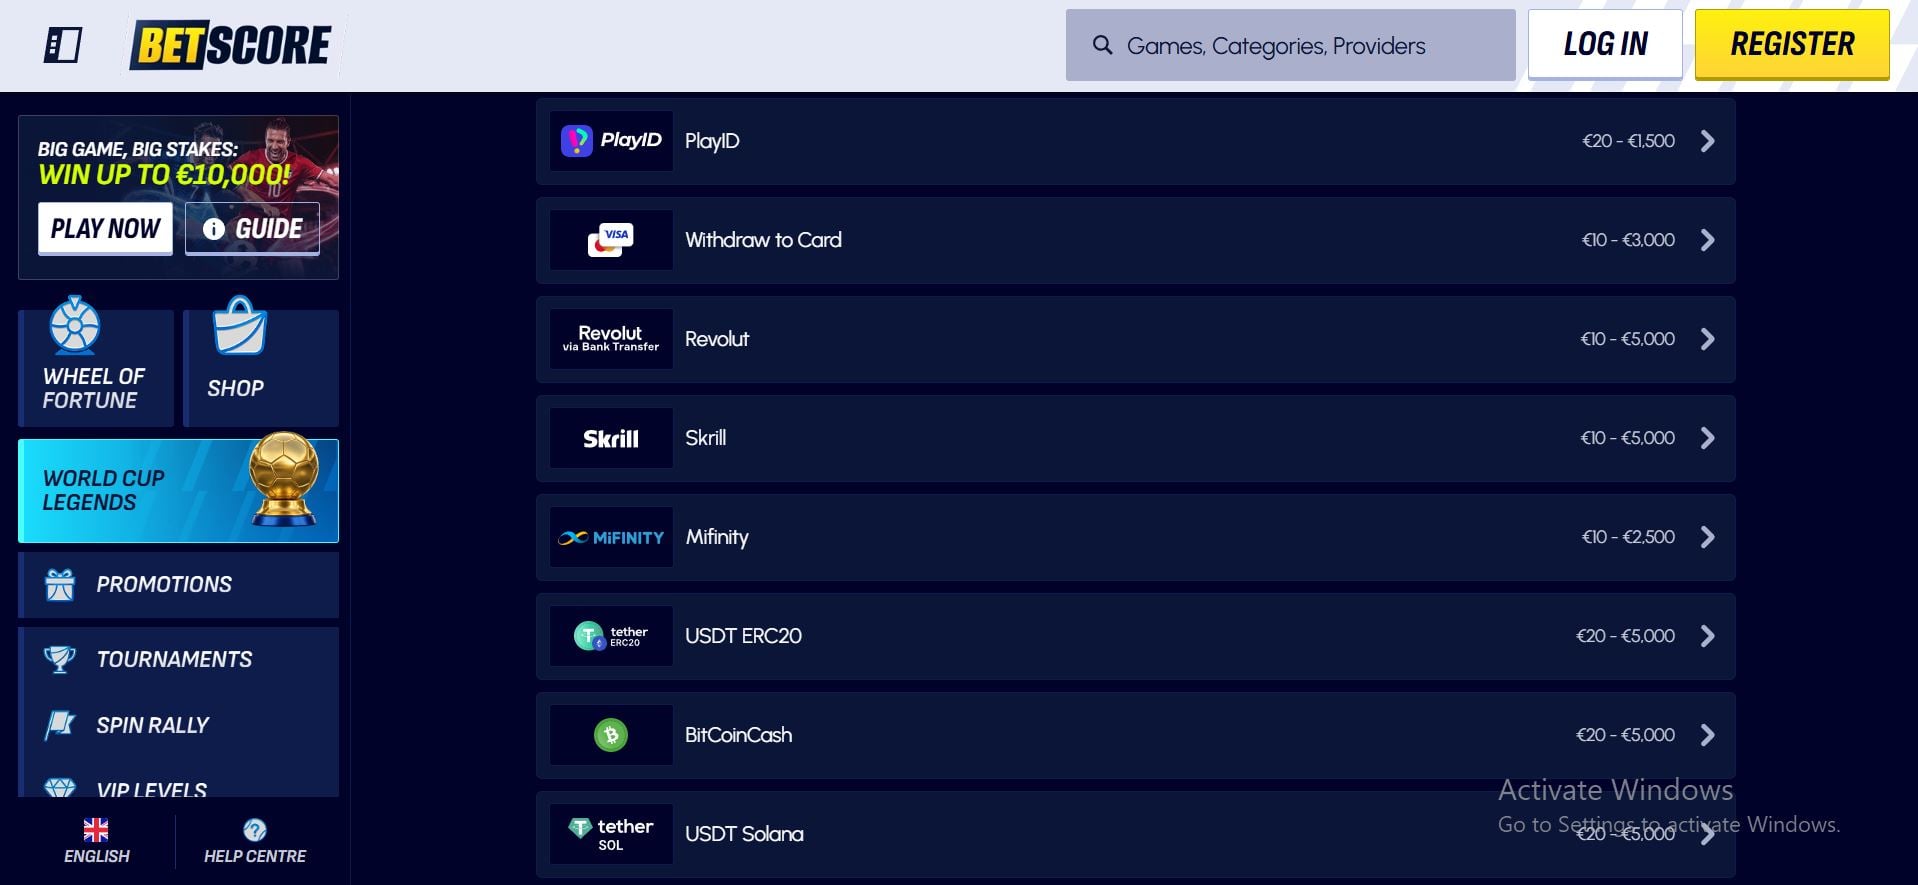1918x885 pixels.
Task: Click the Visa card logo icon
Action: click(x=611, y=240)
